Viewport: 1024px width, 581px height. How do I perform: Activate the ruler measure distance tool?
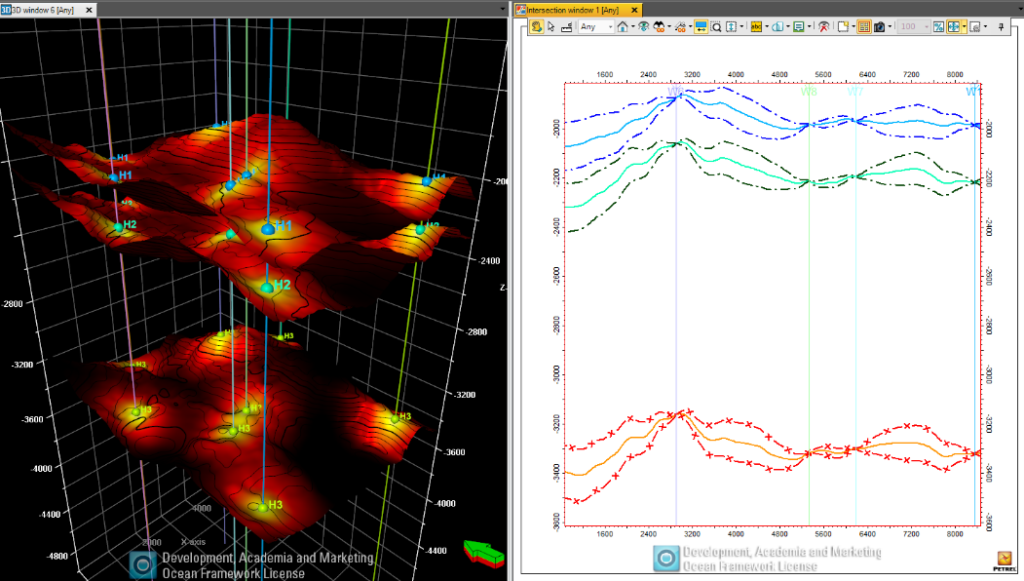pos(566,27)
